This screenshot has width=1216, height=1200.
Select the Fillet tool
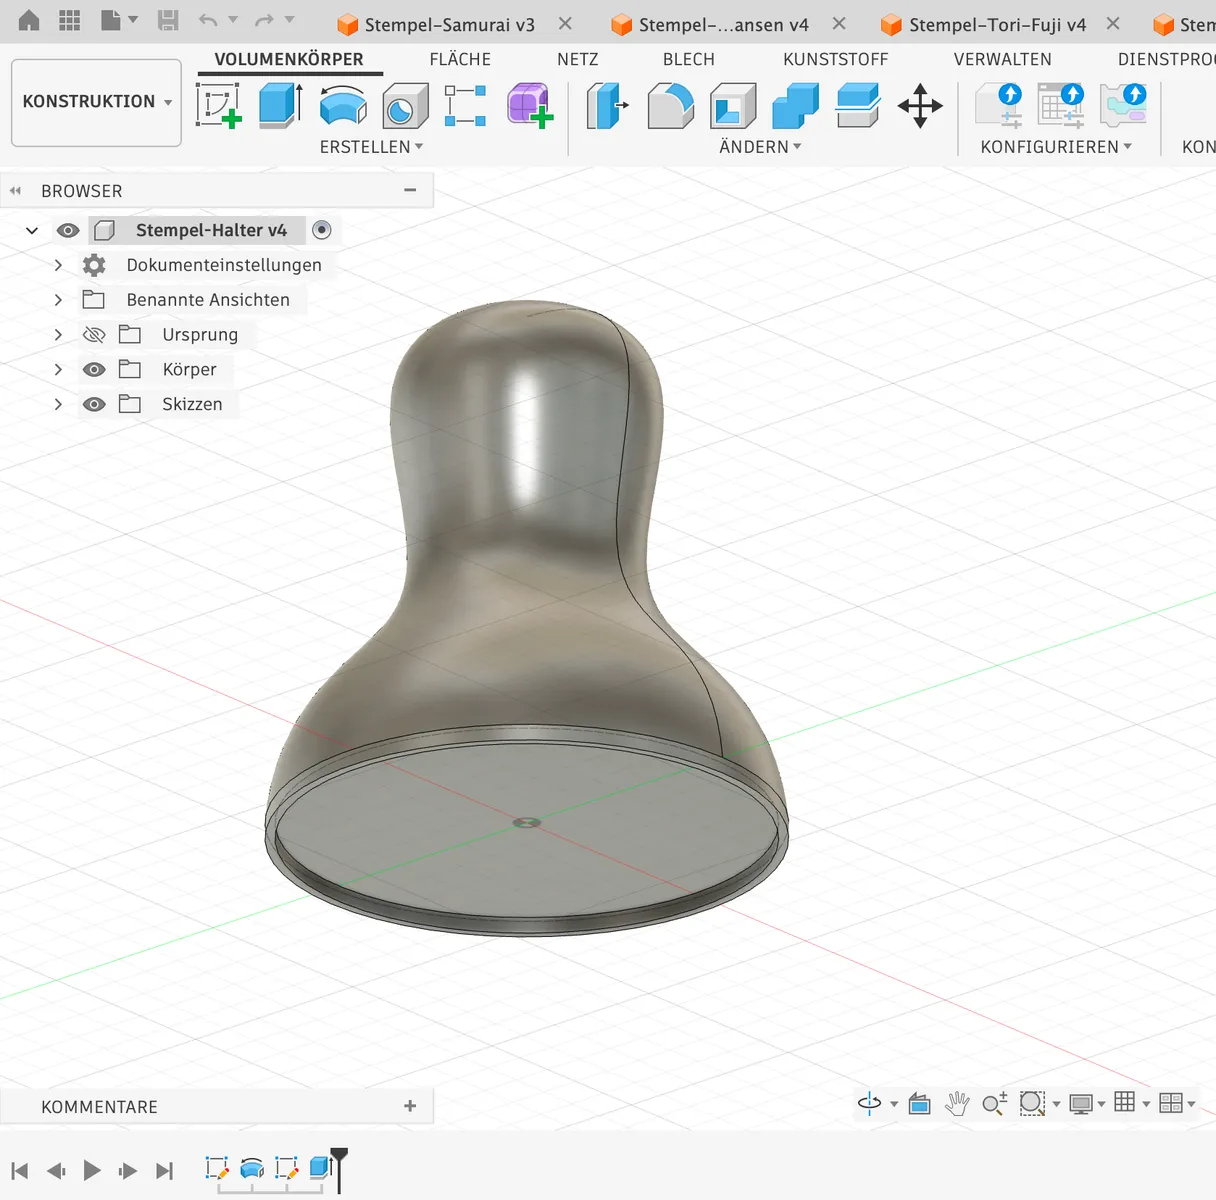pyautogui.click(x=670, y=105)
